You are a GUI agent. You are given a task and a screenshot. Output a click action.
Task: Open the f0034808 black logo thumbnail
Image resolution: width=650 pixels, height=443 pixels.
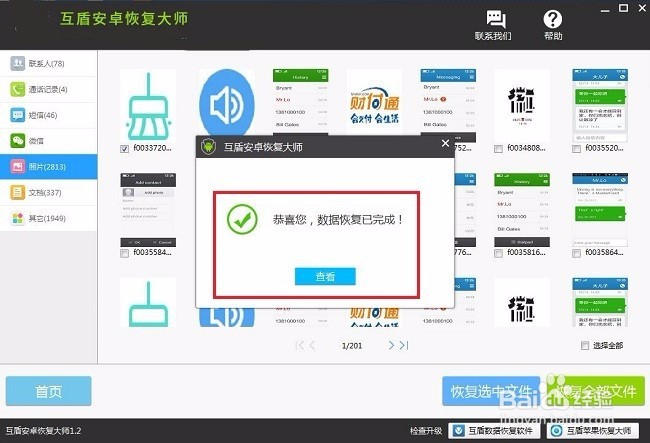[x=522, y=106]
